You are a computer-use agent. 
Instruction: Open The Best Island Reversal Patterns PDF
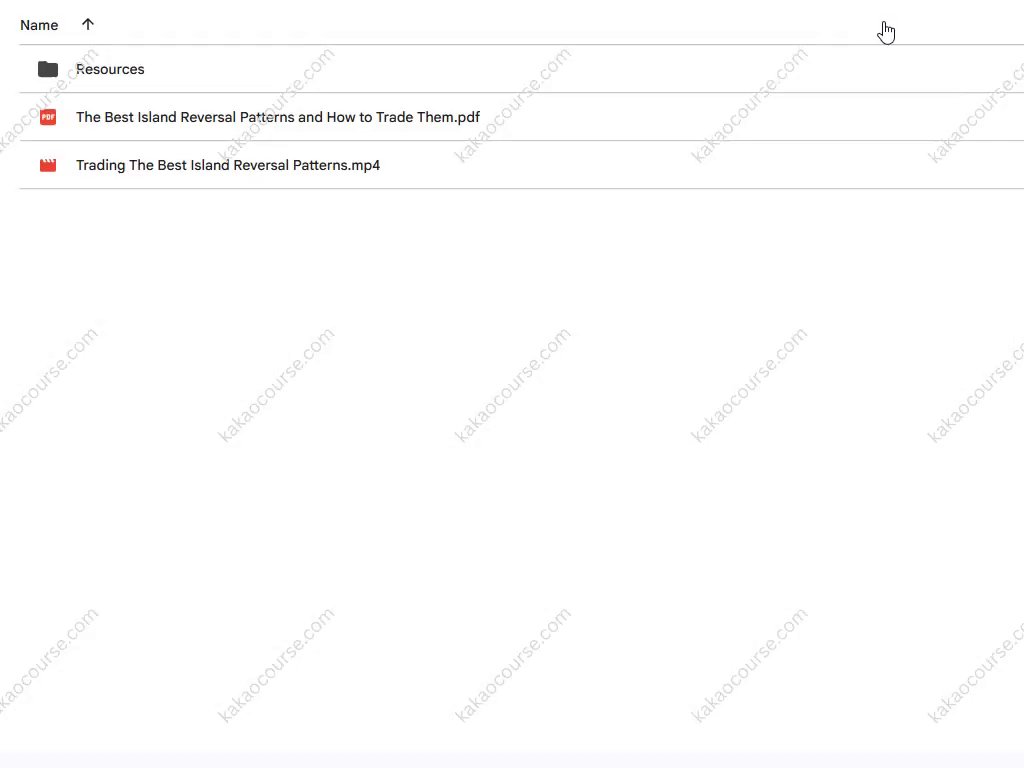point(278,118)
